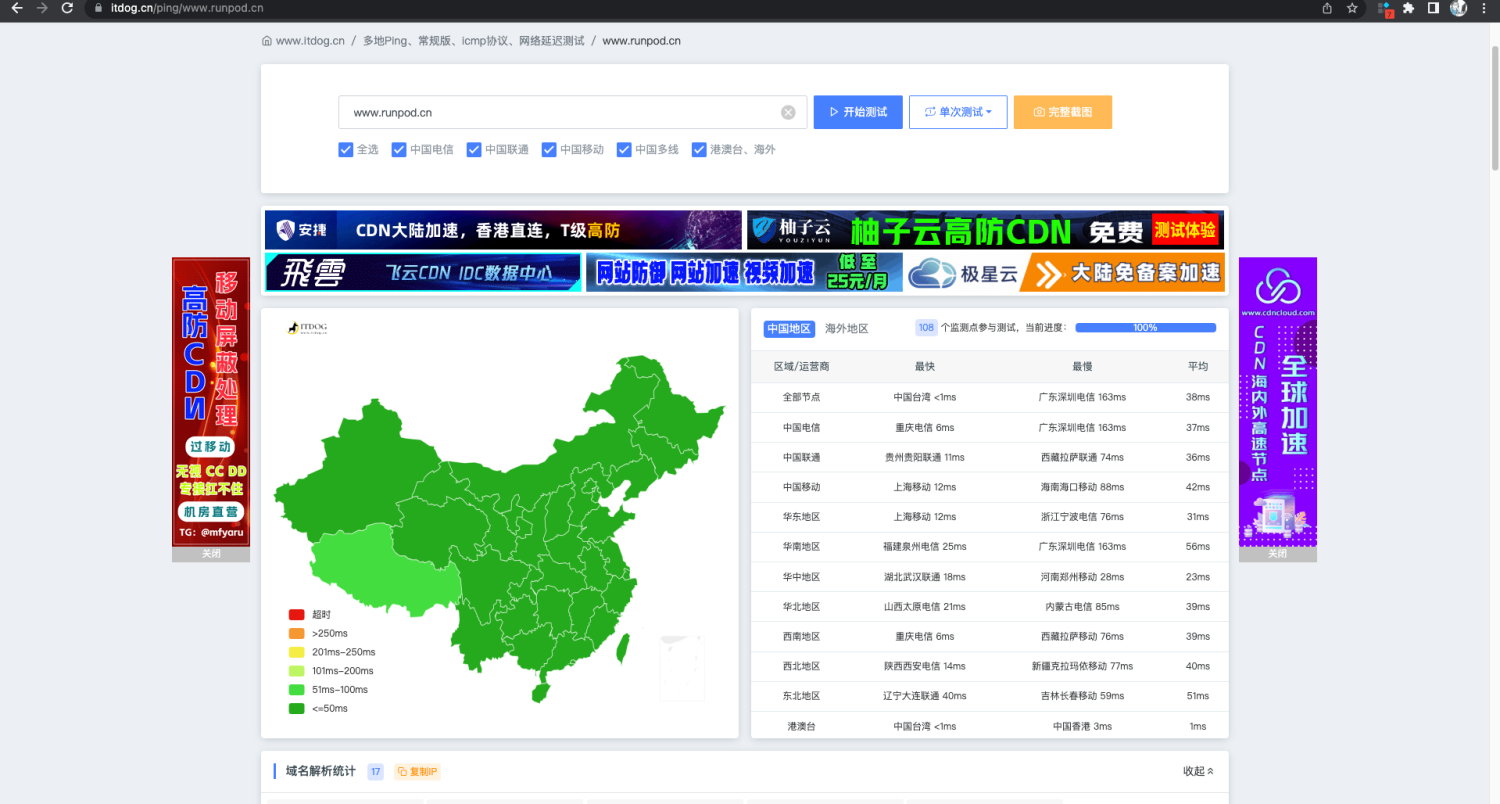The width and height of the screenshot is (1500, 804).
Task: Open the 安捷 CDN banner ad
Action: 503,230
